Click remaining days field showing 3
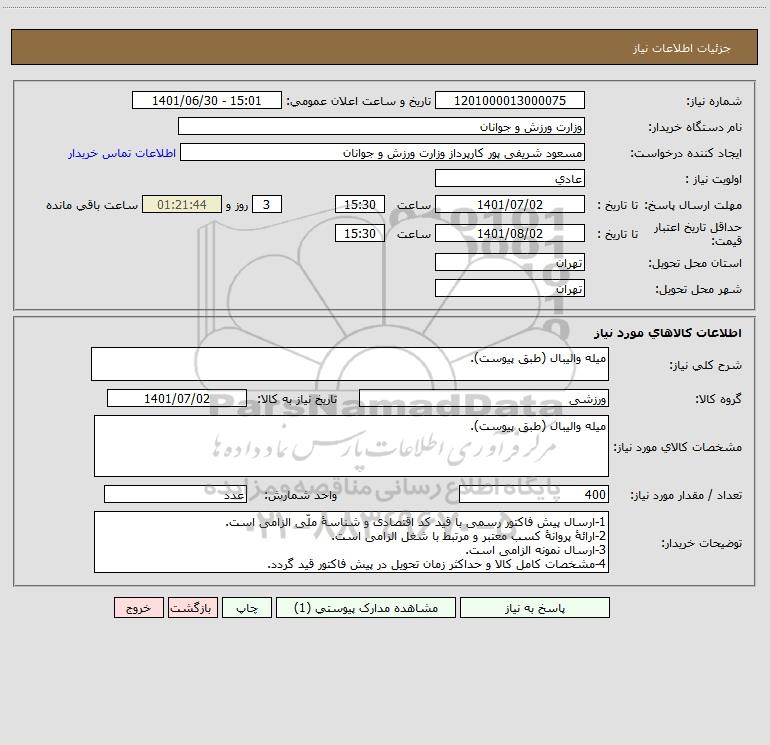The image size is (770, 745). pos(267,204)
